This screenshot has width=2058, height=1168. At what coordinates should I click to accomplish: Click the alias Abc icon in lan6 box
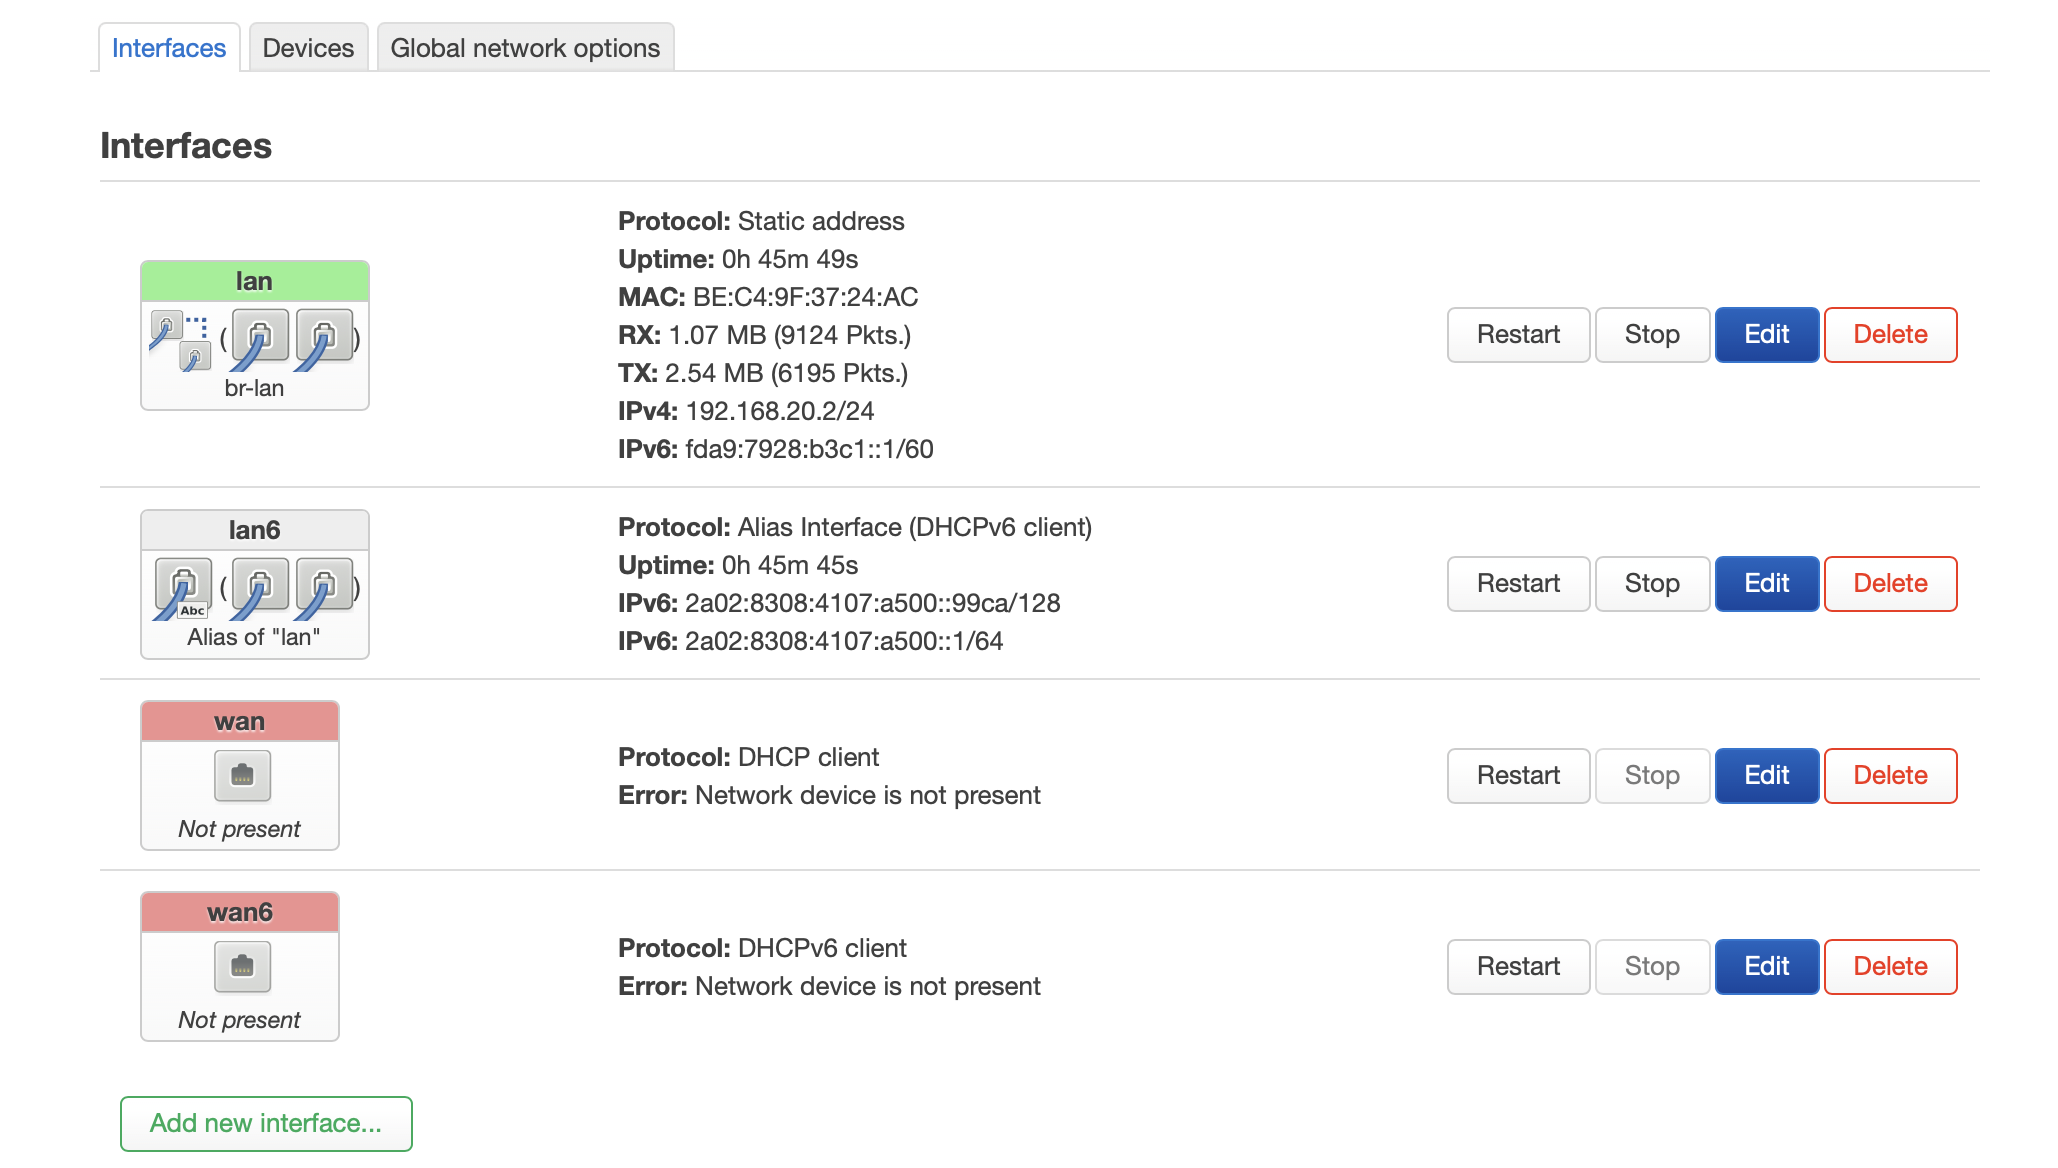(x=183, y=589)
